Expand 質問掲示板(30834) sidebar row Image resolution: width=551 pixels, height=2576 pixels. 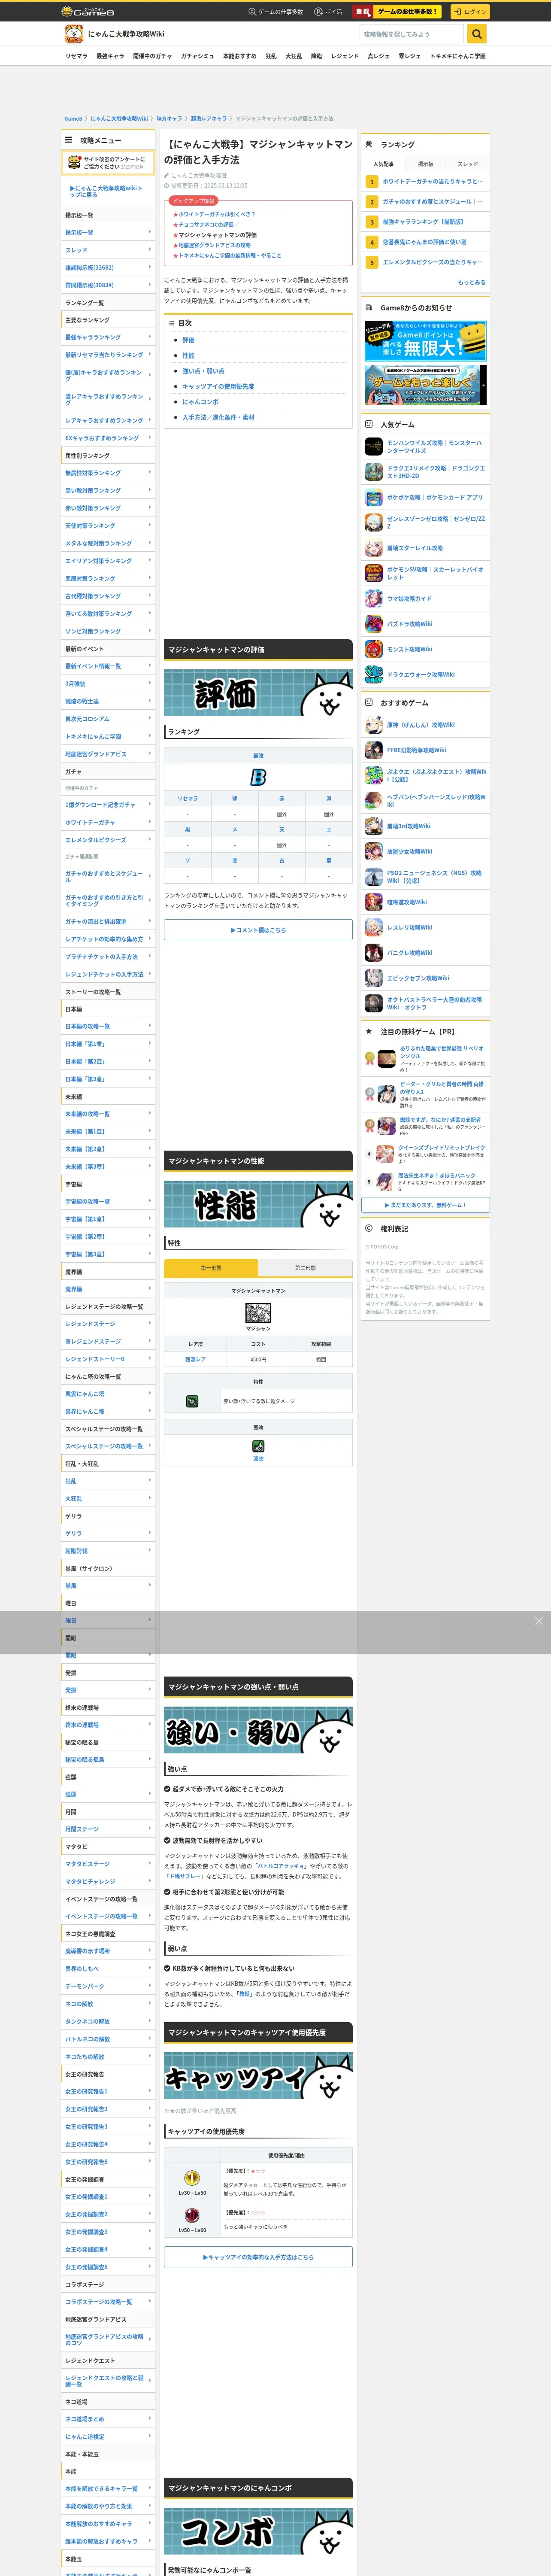[108, 285]
